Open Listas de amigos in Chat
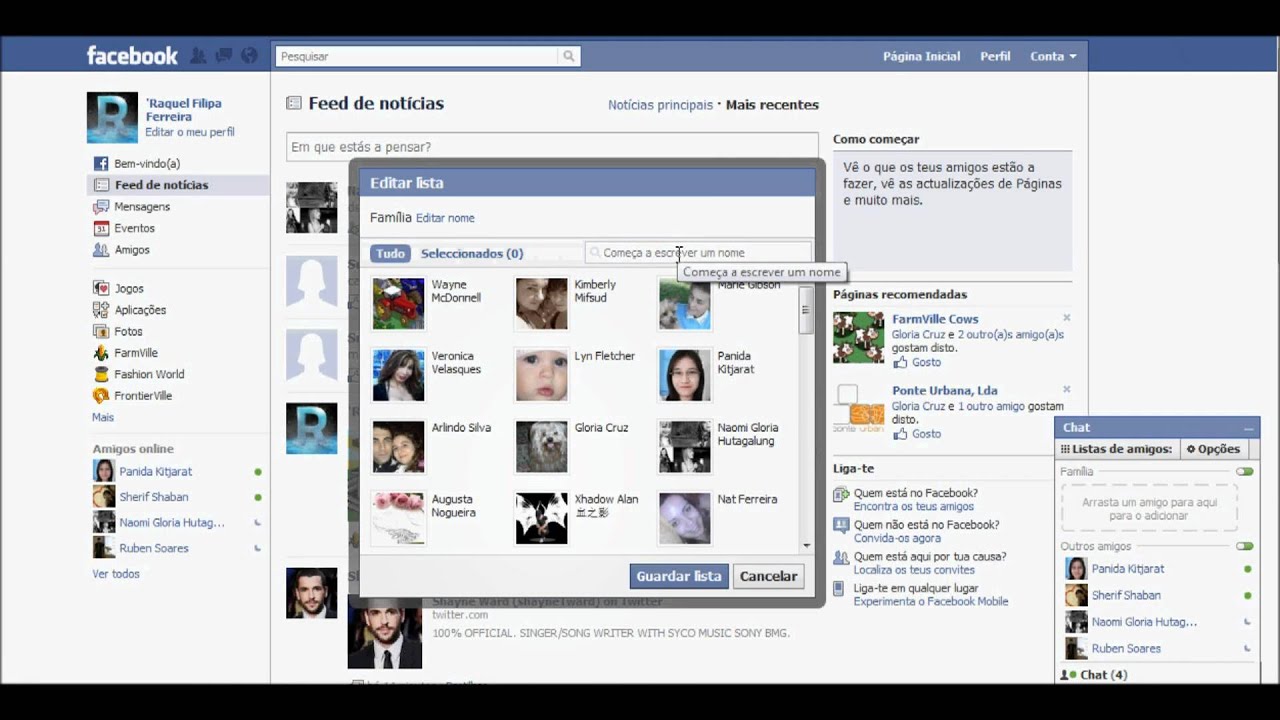Screen dimensions: 1280x720 pos(1117,449)
